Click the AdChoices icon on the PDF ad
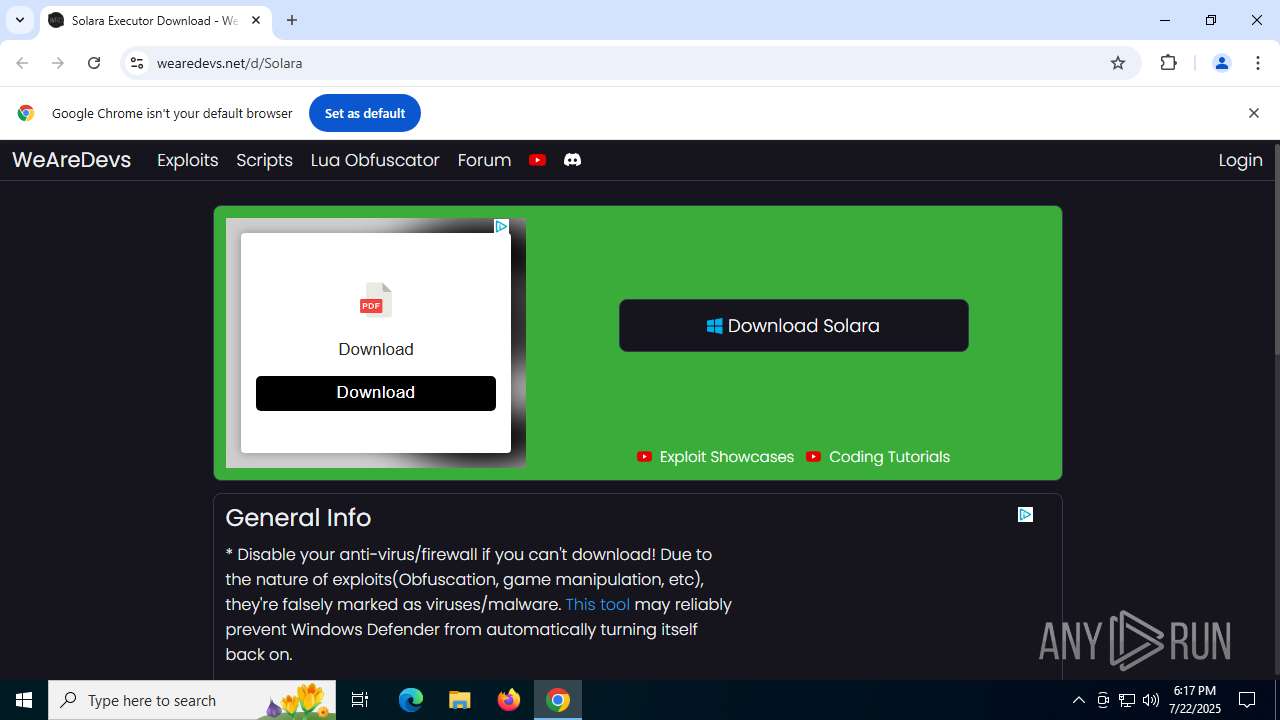The height and width of the screenshot is (720, 1280). 501,226
